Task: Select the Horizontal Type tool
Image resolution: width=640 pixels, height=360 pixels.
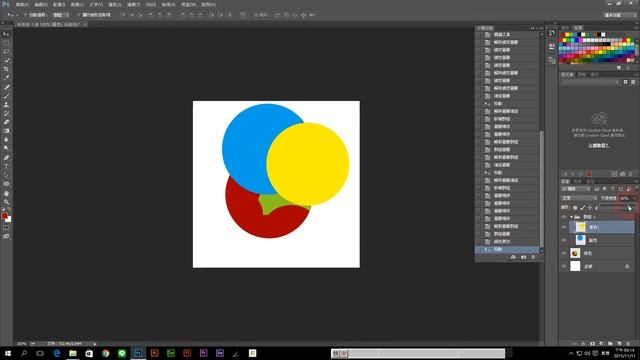Action: click(x=6, y=166)
